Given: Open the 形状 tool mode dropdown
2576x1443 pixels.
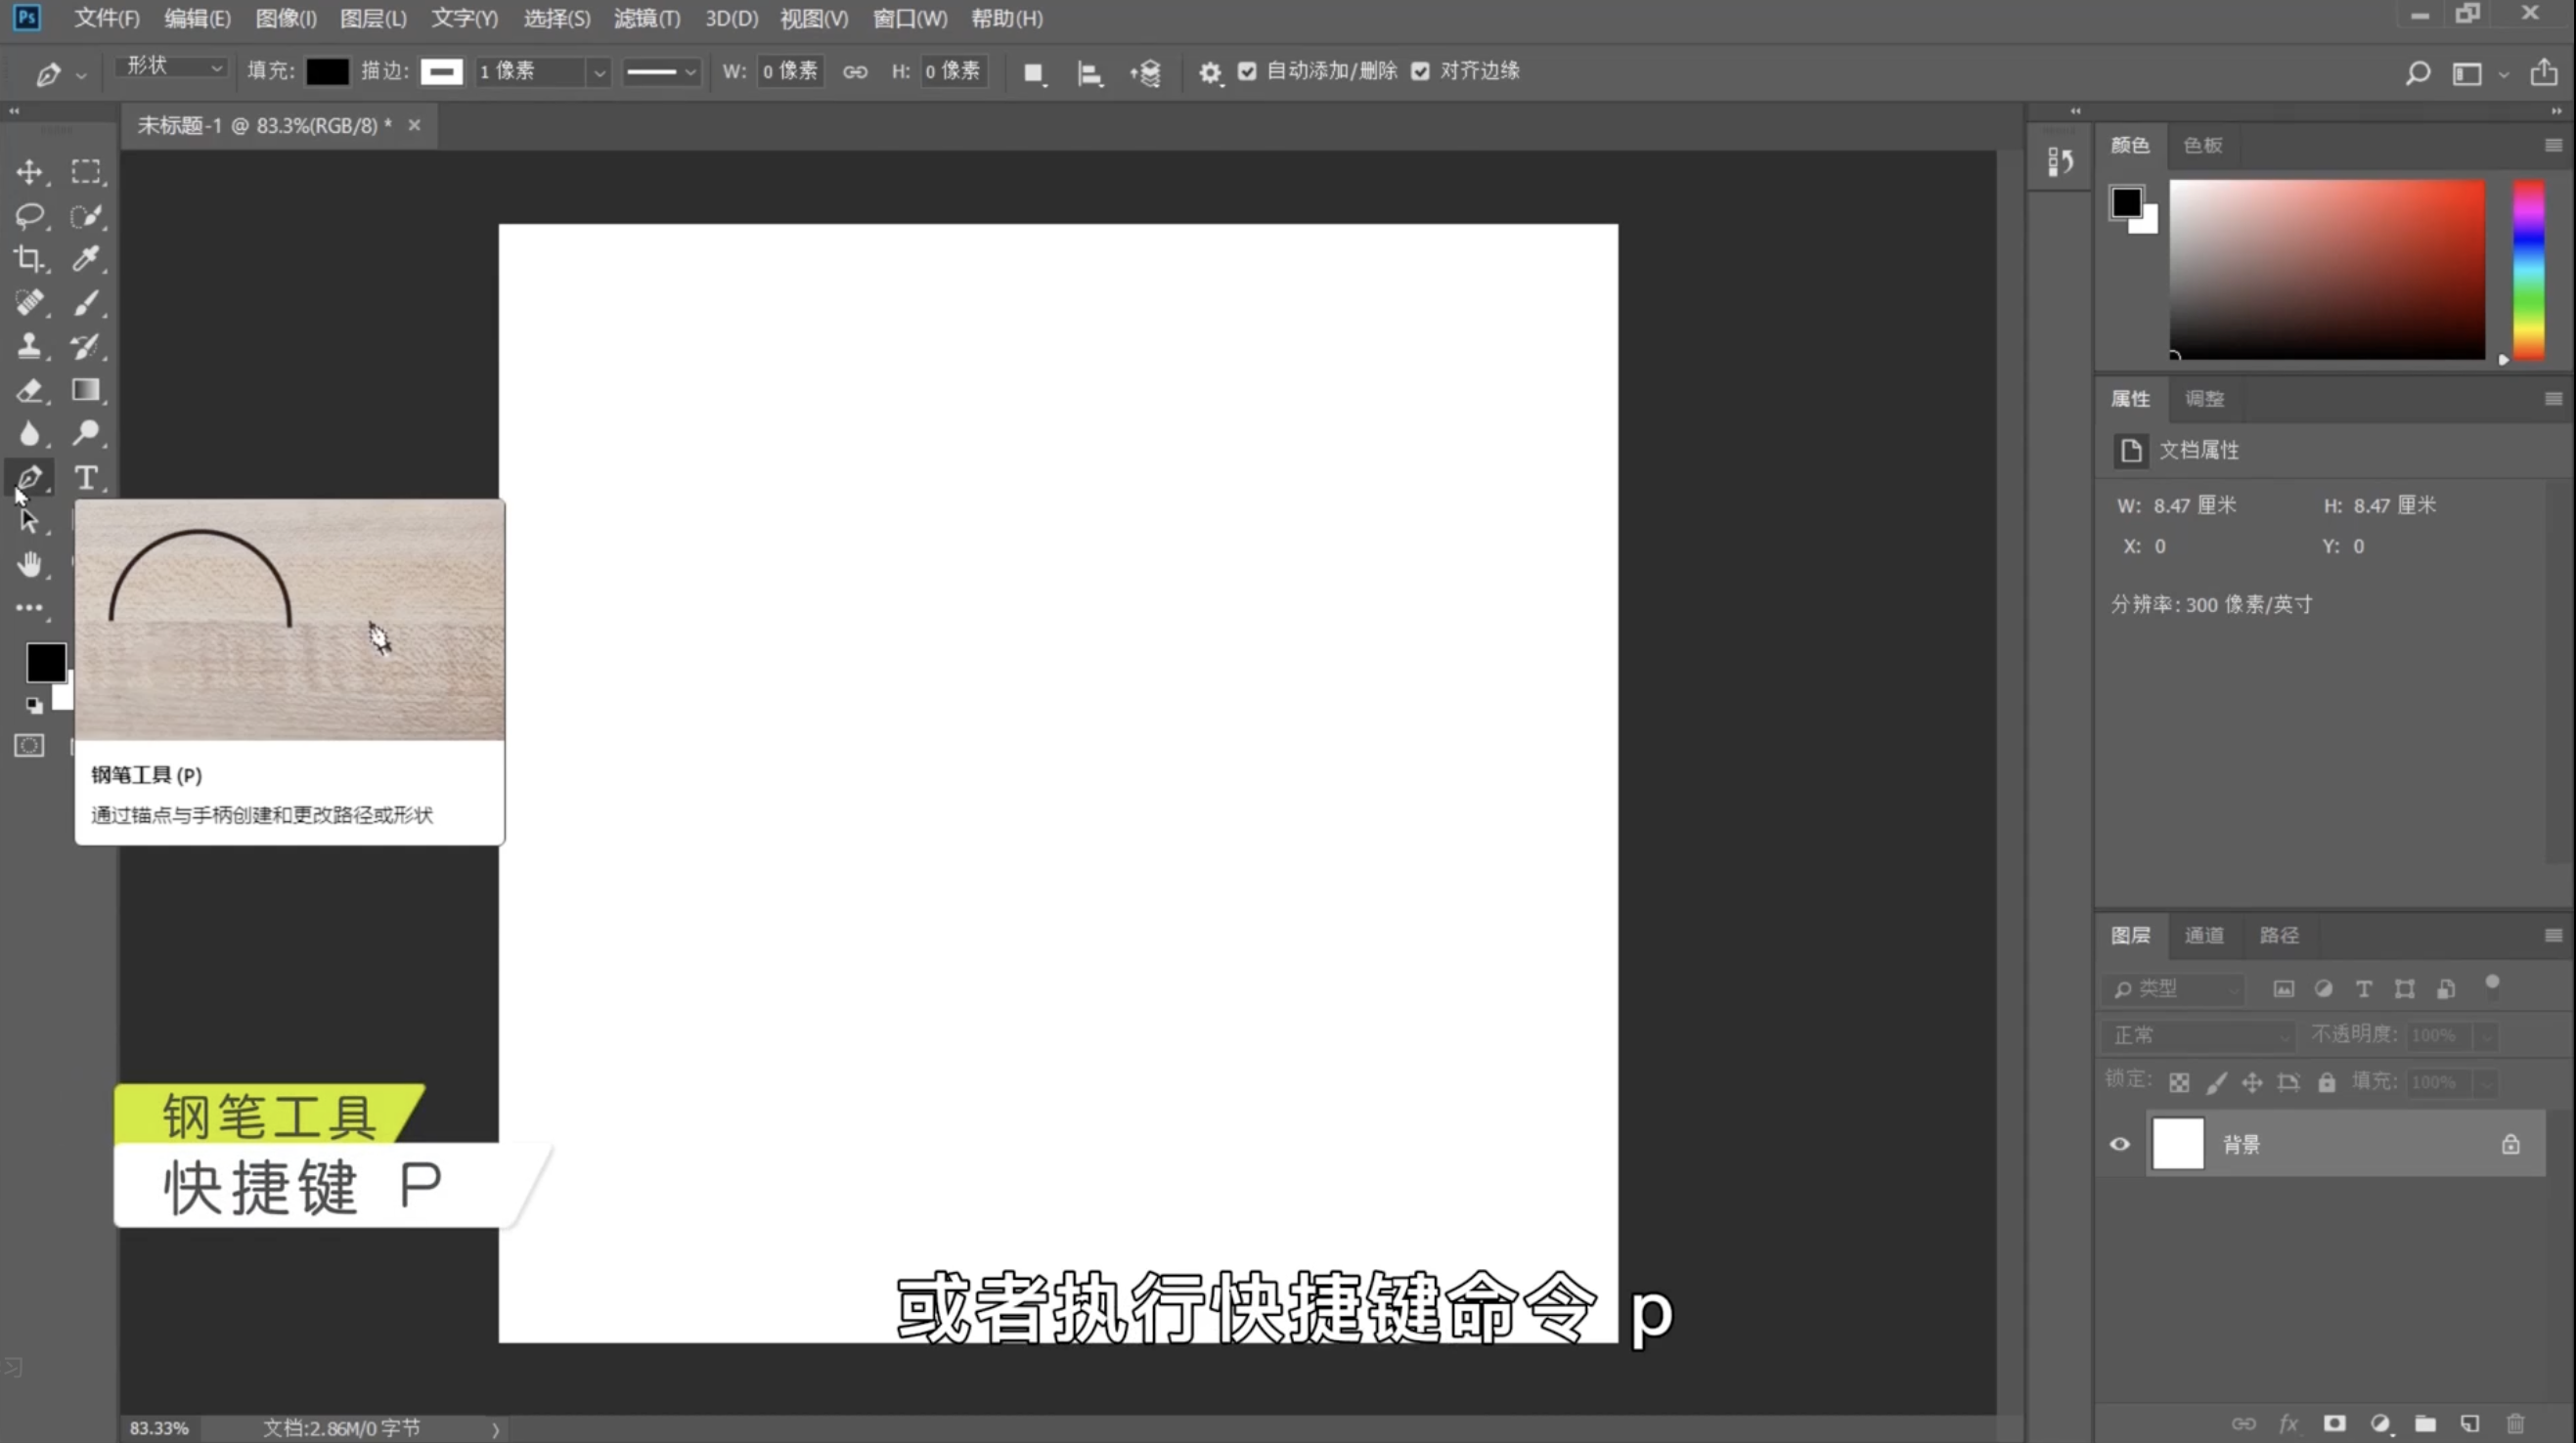Looking at the screenshot, I should point(173,67).
